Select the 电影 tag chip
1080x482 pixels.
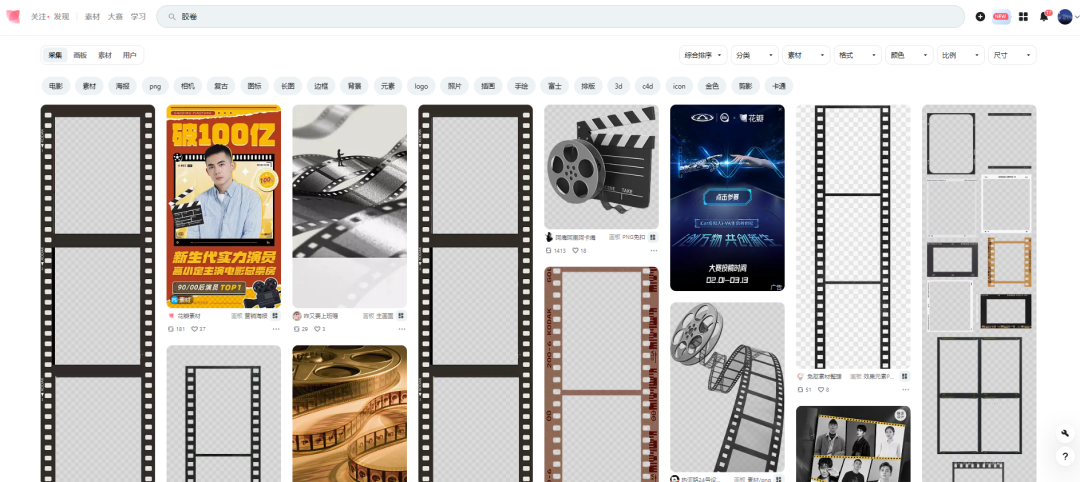click(x=56, y=86)
